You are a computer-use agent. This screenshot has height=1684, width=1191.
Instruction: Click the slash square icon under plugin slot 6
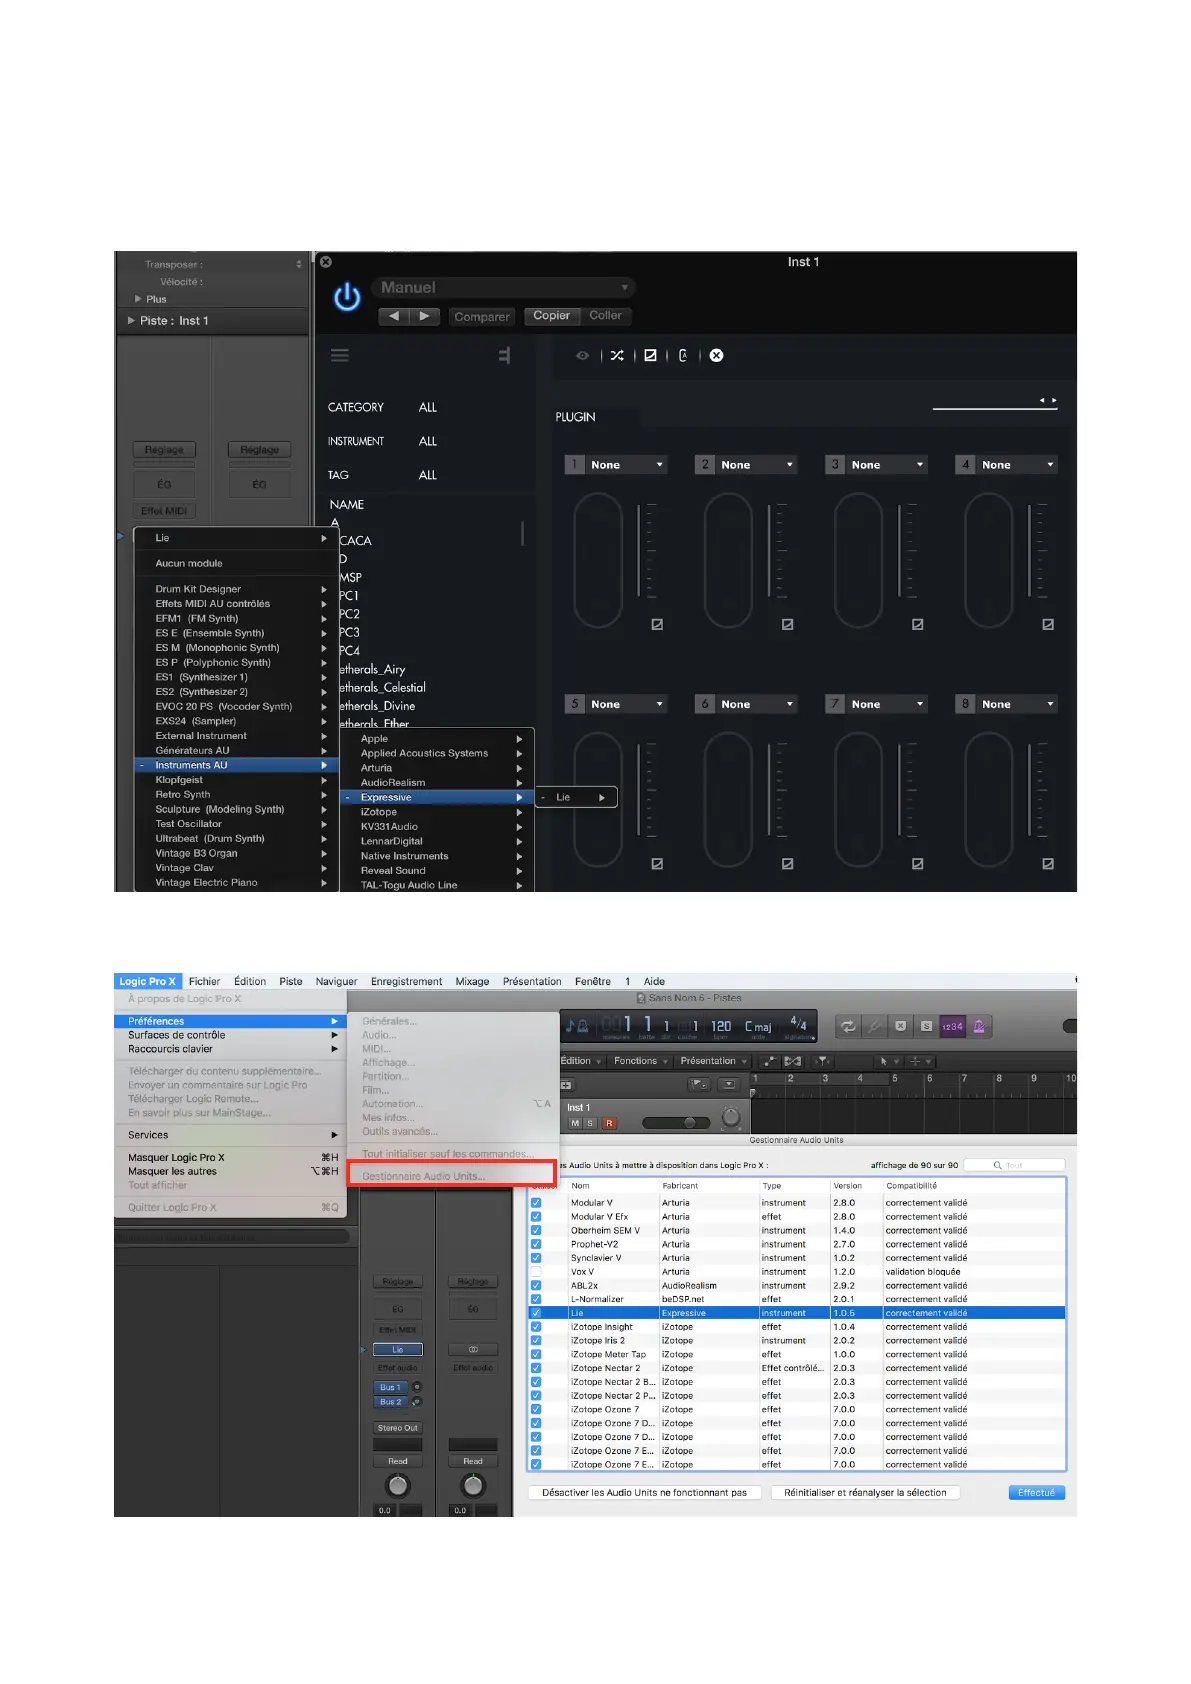point(787,863)
